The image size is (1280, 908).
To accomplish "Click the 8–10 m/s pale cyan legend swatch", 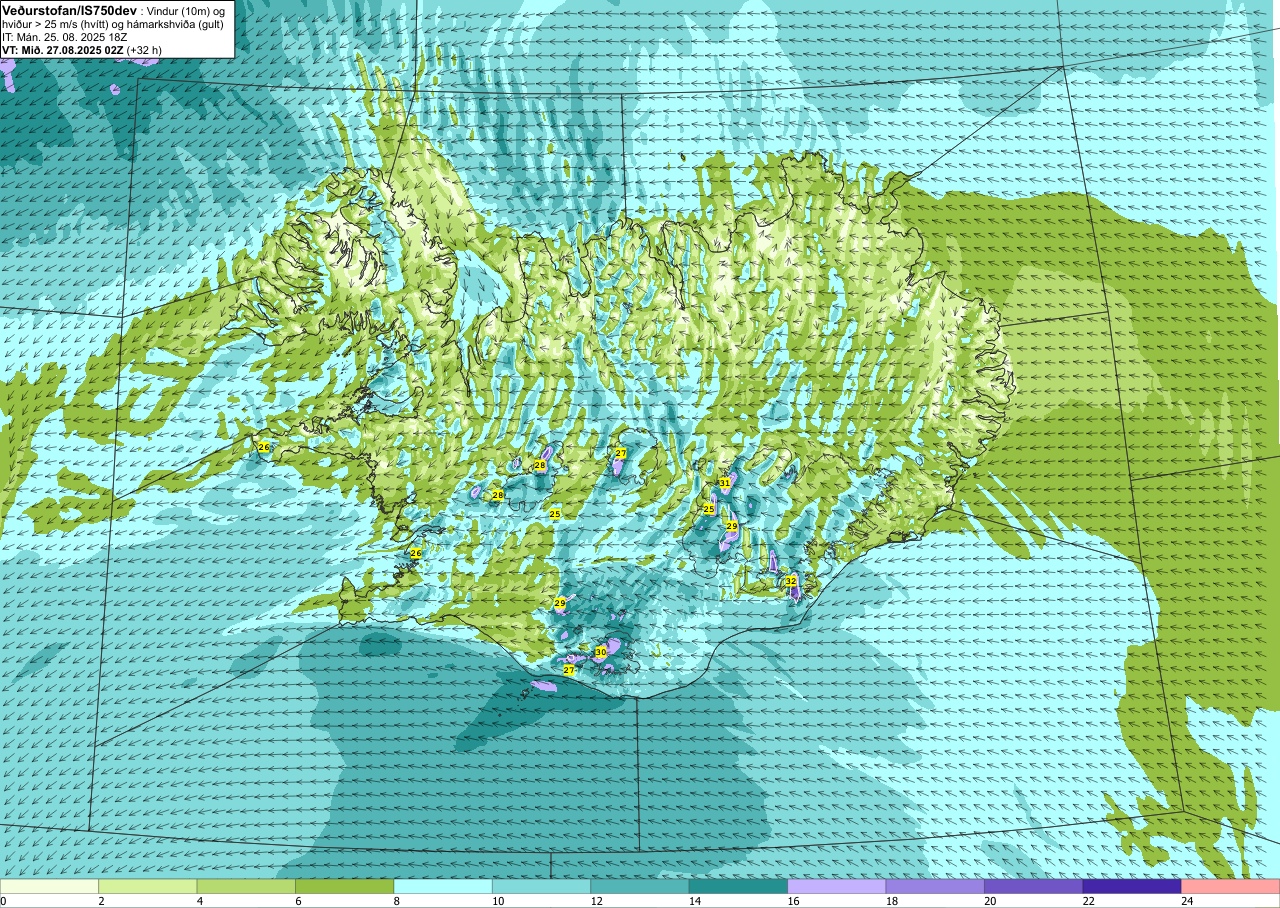I will click(443, 887).
